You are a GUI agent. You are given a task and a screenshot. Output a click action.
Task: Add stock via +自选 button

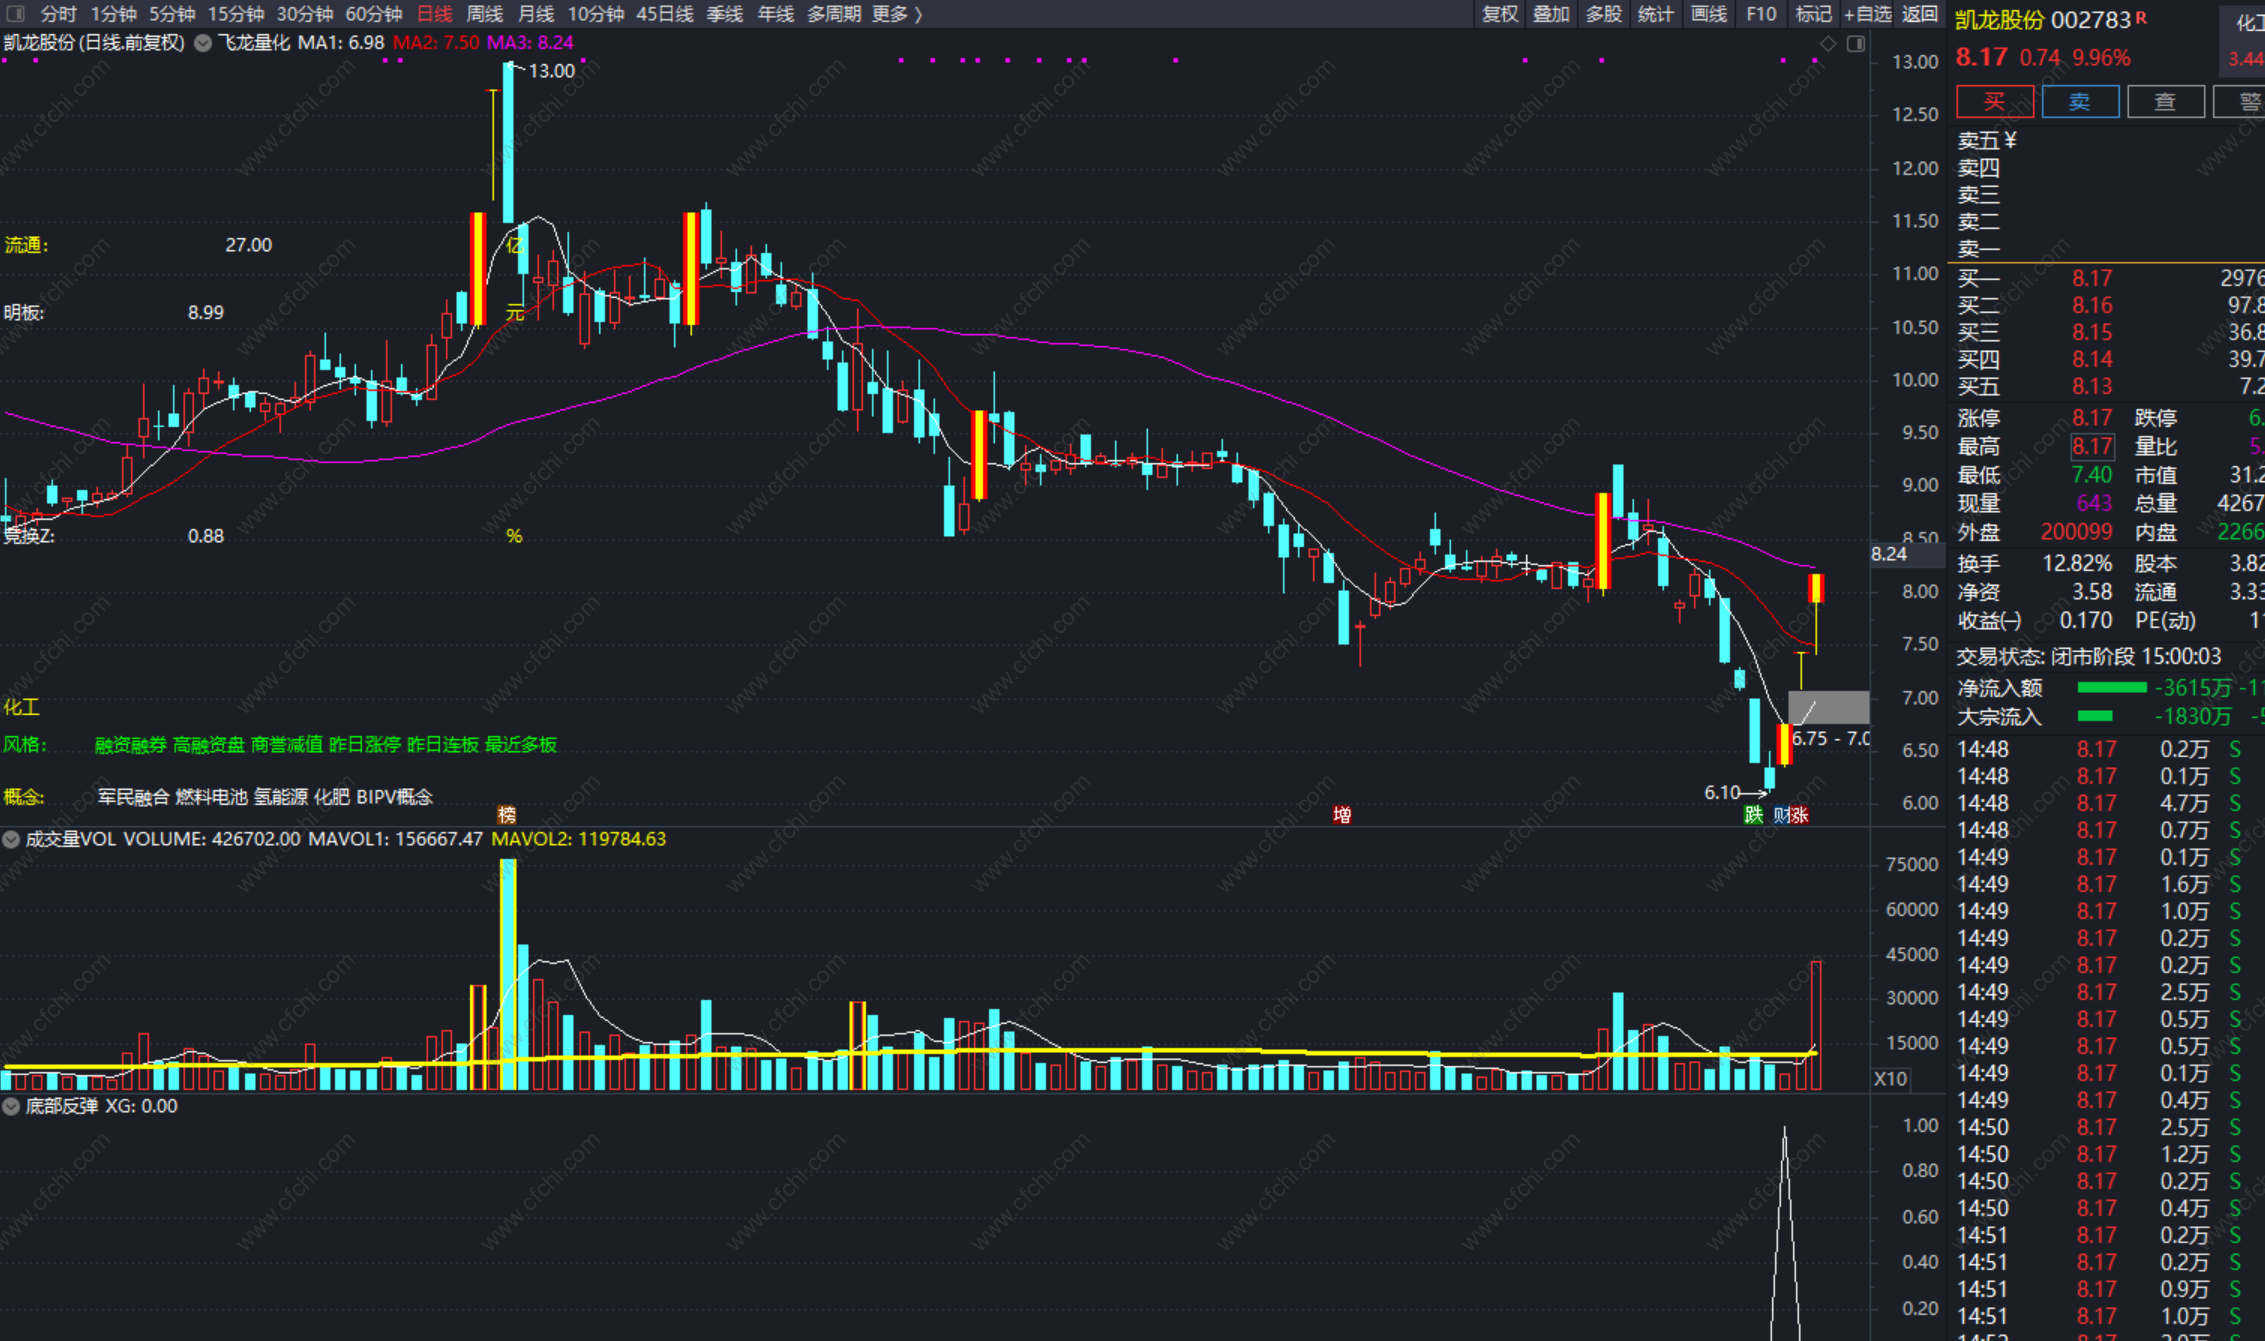(x=1867, y=14)
